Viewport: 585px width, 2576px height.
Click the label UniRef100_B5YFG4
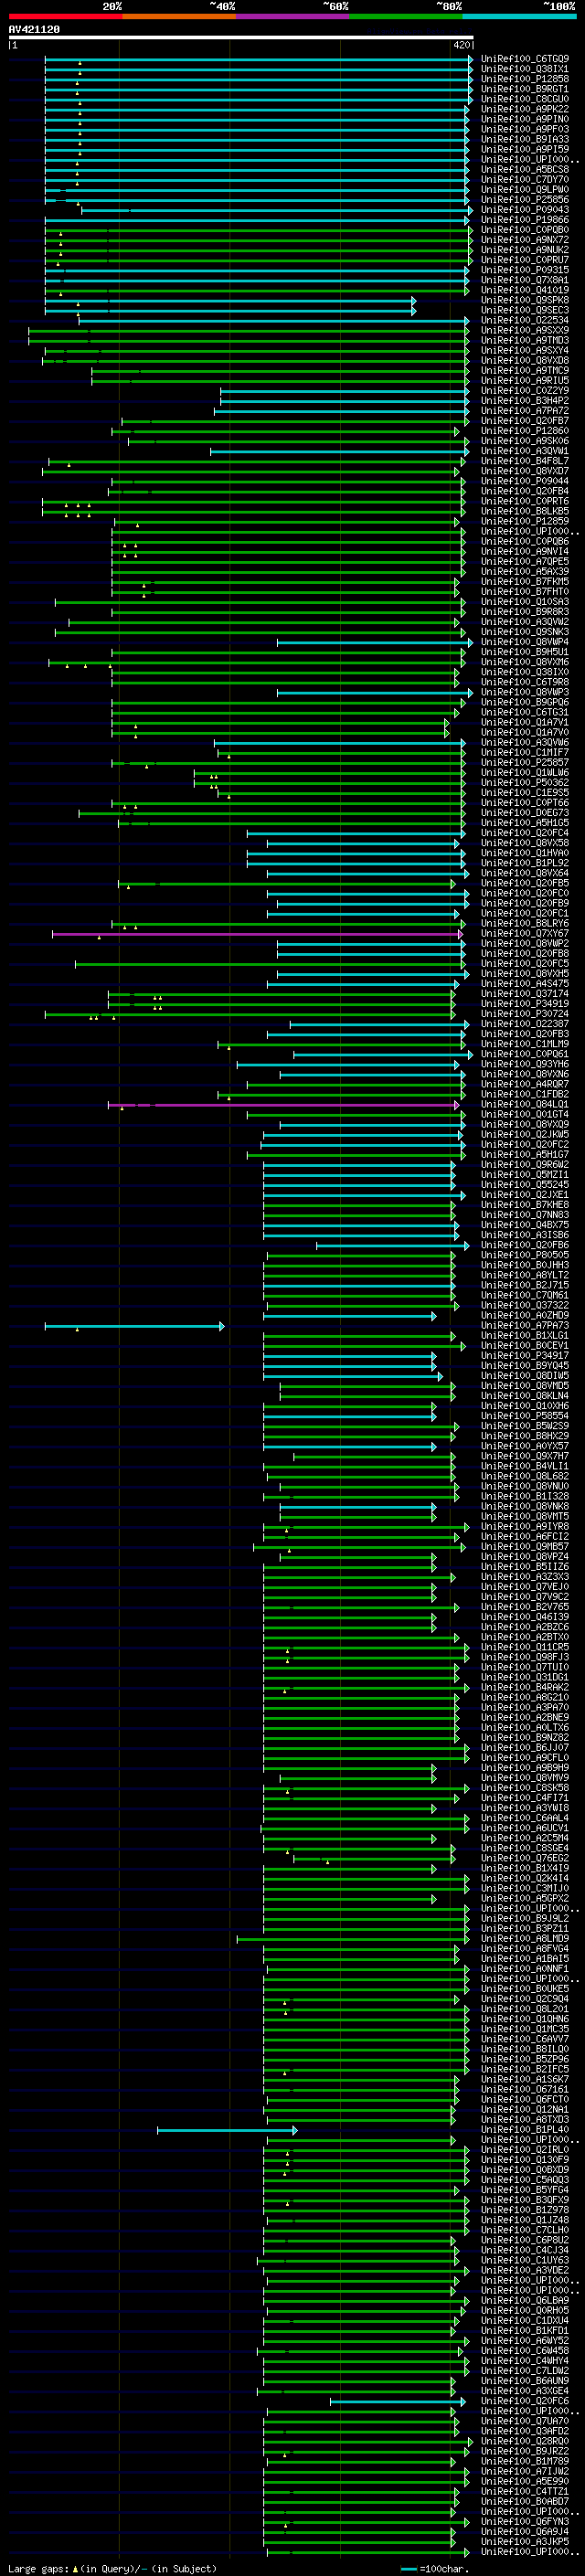click(x=525, y=2190)
